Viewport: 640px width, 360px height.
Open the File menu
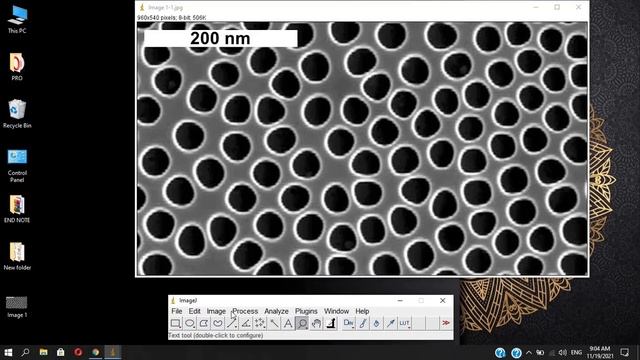pos(177,311)
